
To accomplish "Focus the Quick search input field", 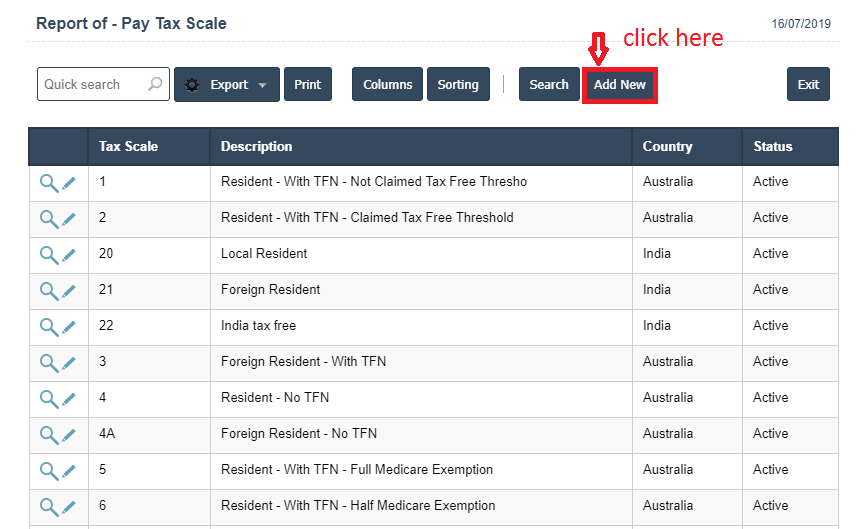I will 92,85.
